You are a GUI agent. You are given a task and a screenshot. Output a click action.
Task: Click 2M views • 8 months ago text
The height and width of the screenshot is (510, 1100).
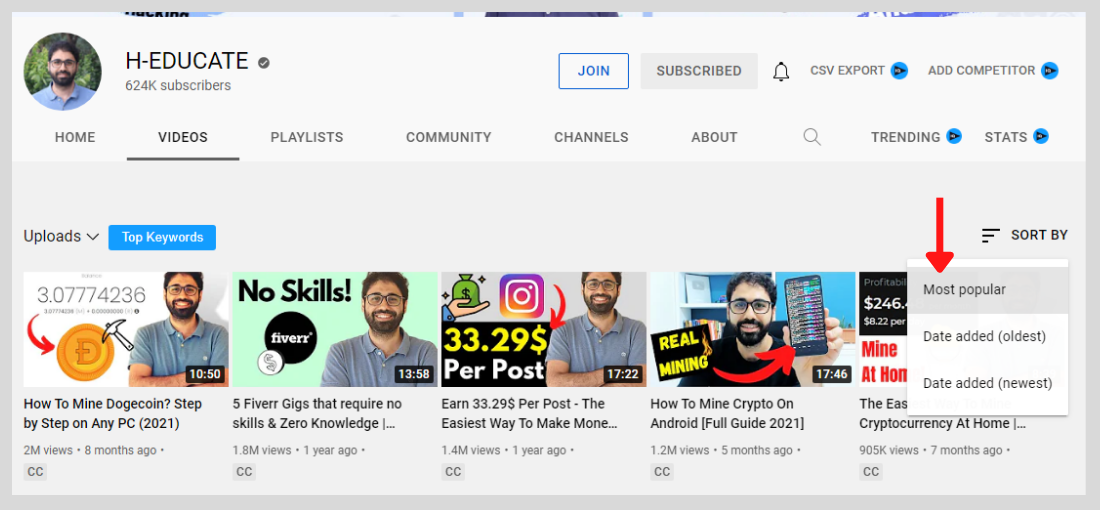tap(92, 450)
